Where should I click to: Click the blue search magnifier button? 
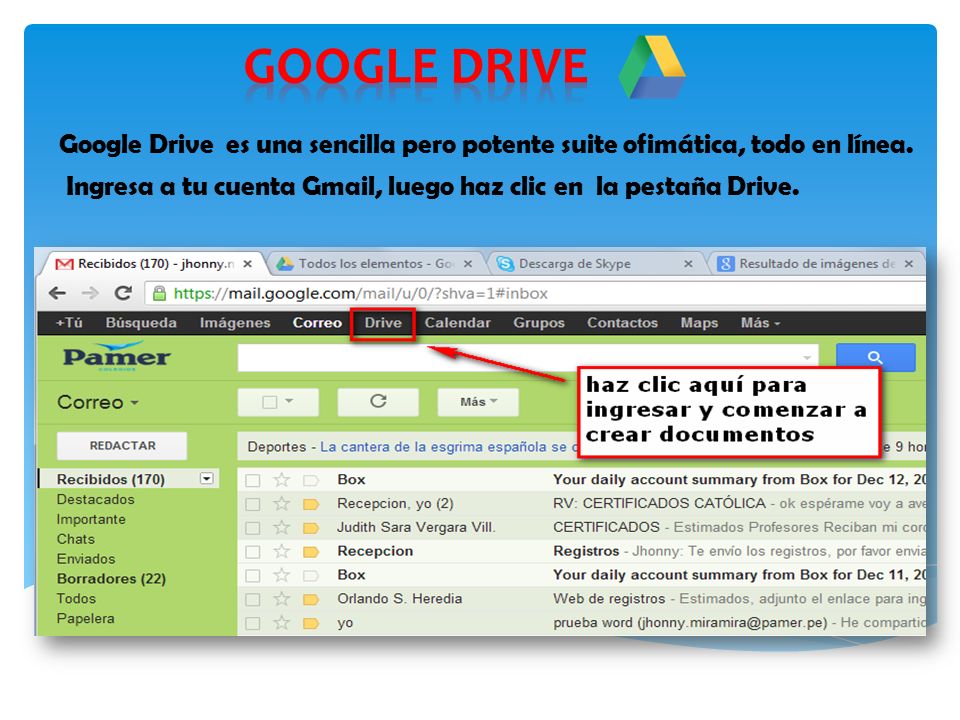click(876, 357)
